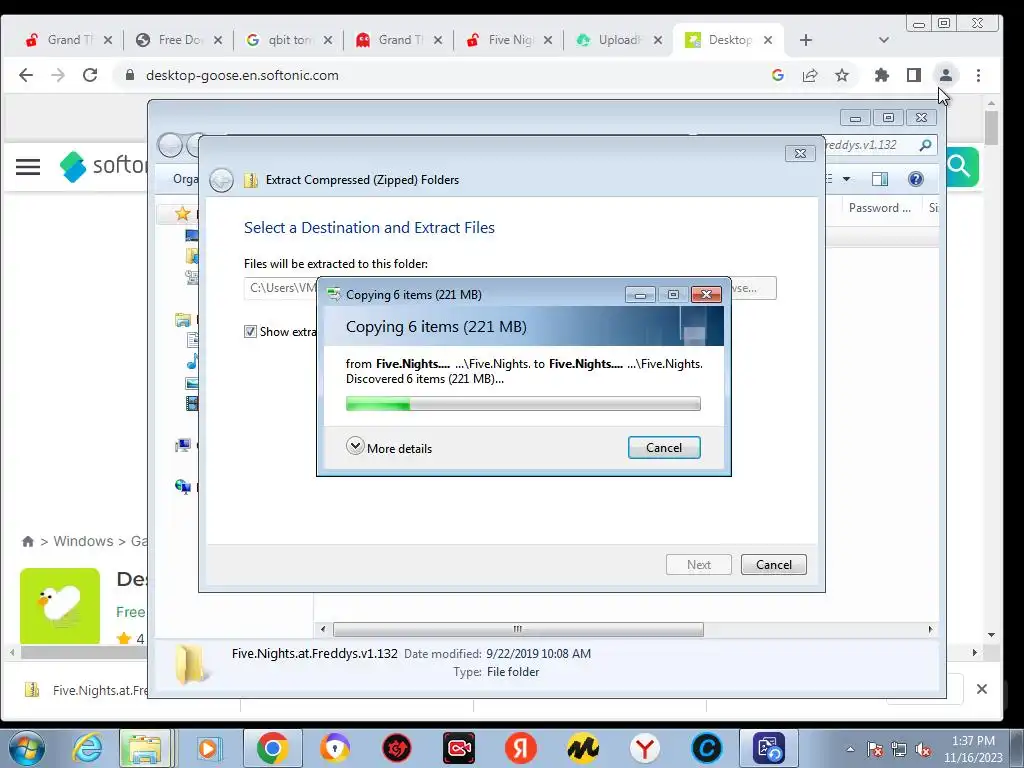
Task: Click page scrollbar down arrow
Action: (x=991, y=635)
